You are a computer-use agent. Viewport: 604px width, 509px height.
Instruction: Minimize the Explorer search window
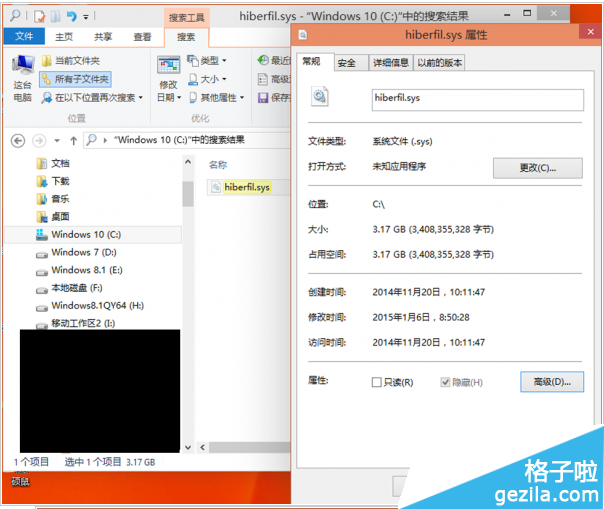pyautogui.click(x=507, y=15)
